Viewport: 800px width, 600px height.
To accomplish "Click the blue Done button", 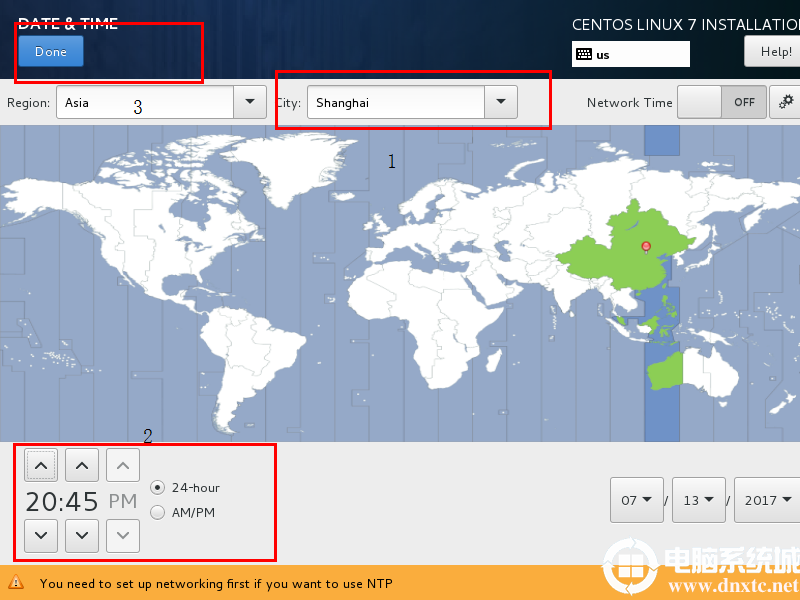I will point(51,52).
